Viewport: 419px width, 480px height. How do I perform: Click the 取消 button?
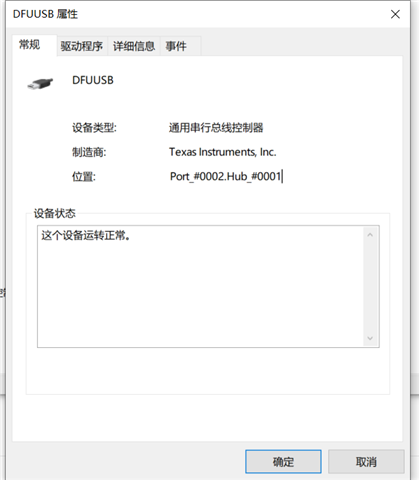[366, 462]
